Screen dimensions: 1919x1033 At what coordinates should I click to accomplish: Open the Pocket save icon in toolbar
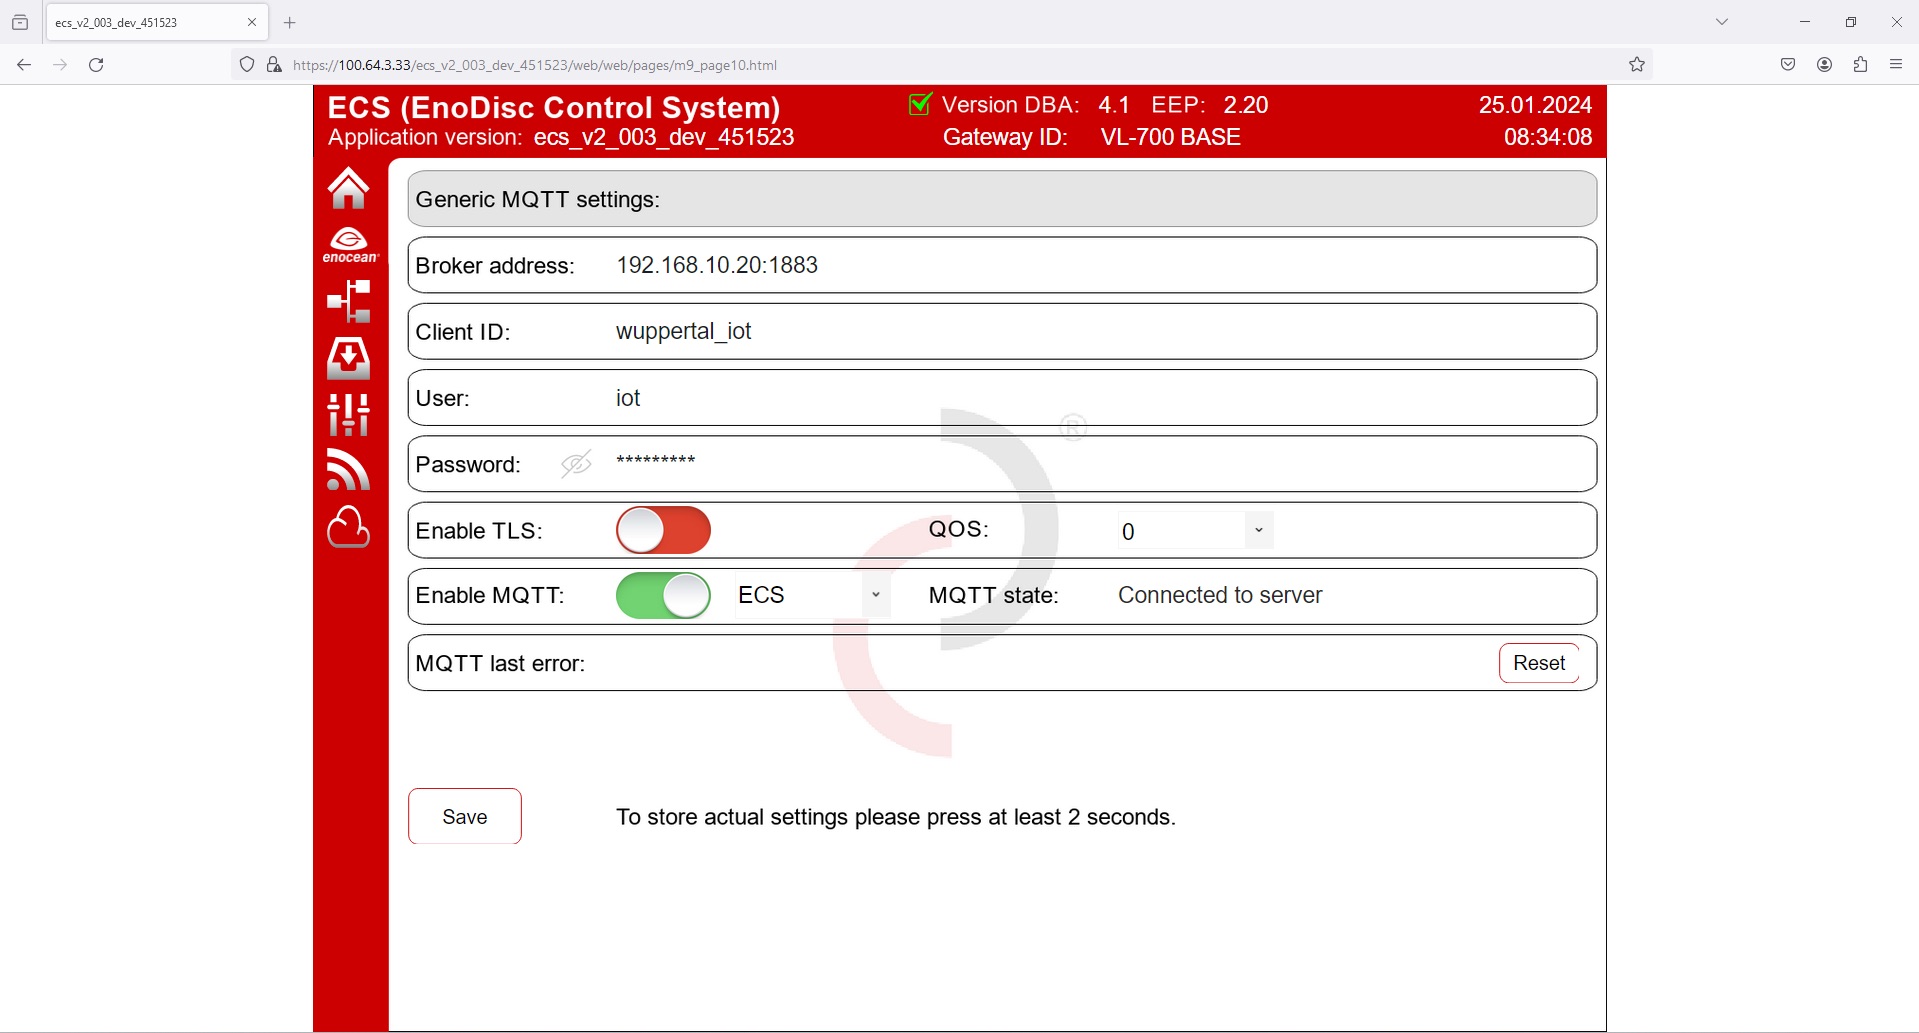[1788, 65]
